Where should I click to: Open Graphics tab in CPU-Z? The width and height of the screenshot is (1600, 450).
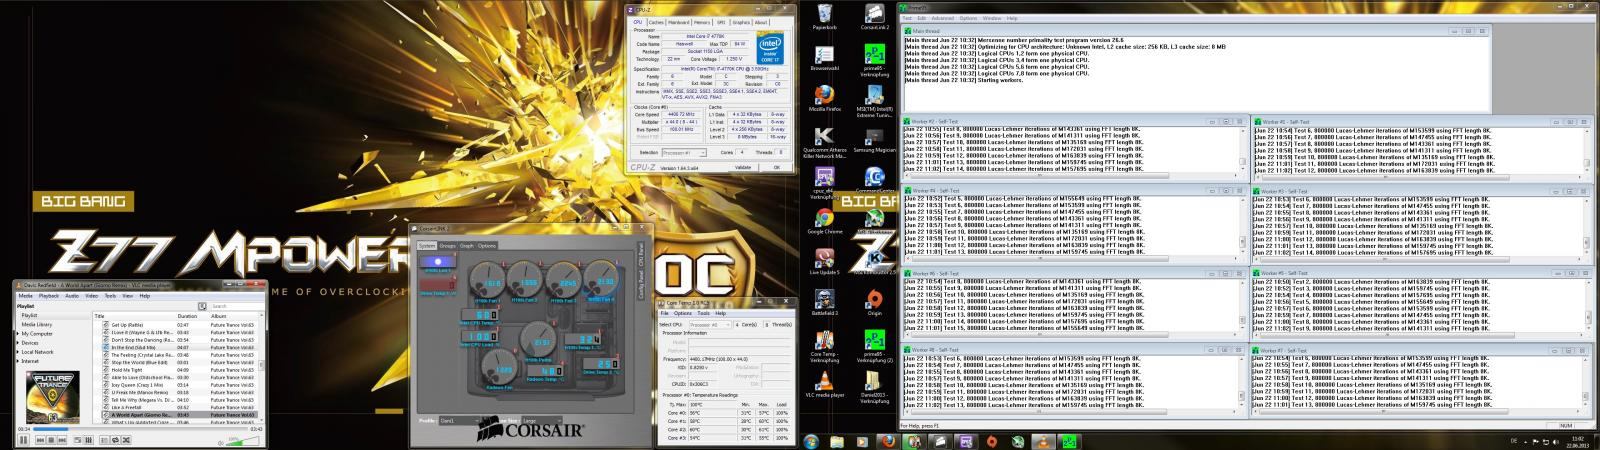(741, 21)
